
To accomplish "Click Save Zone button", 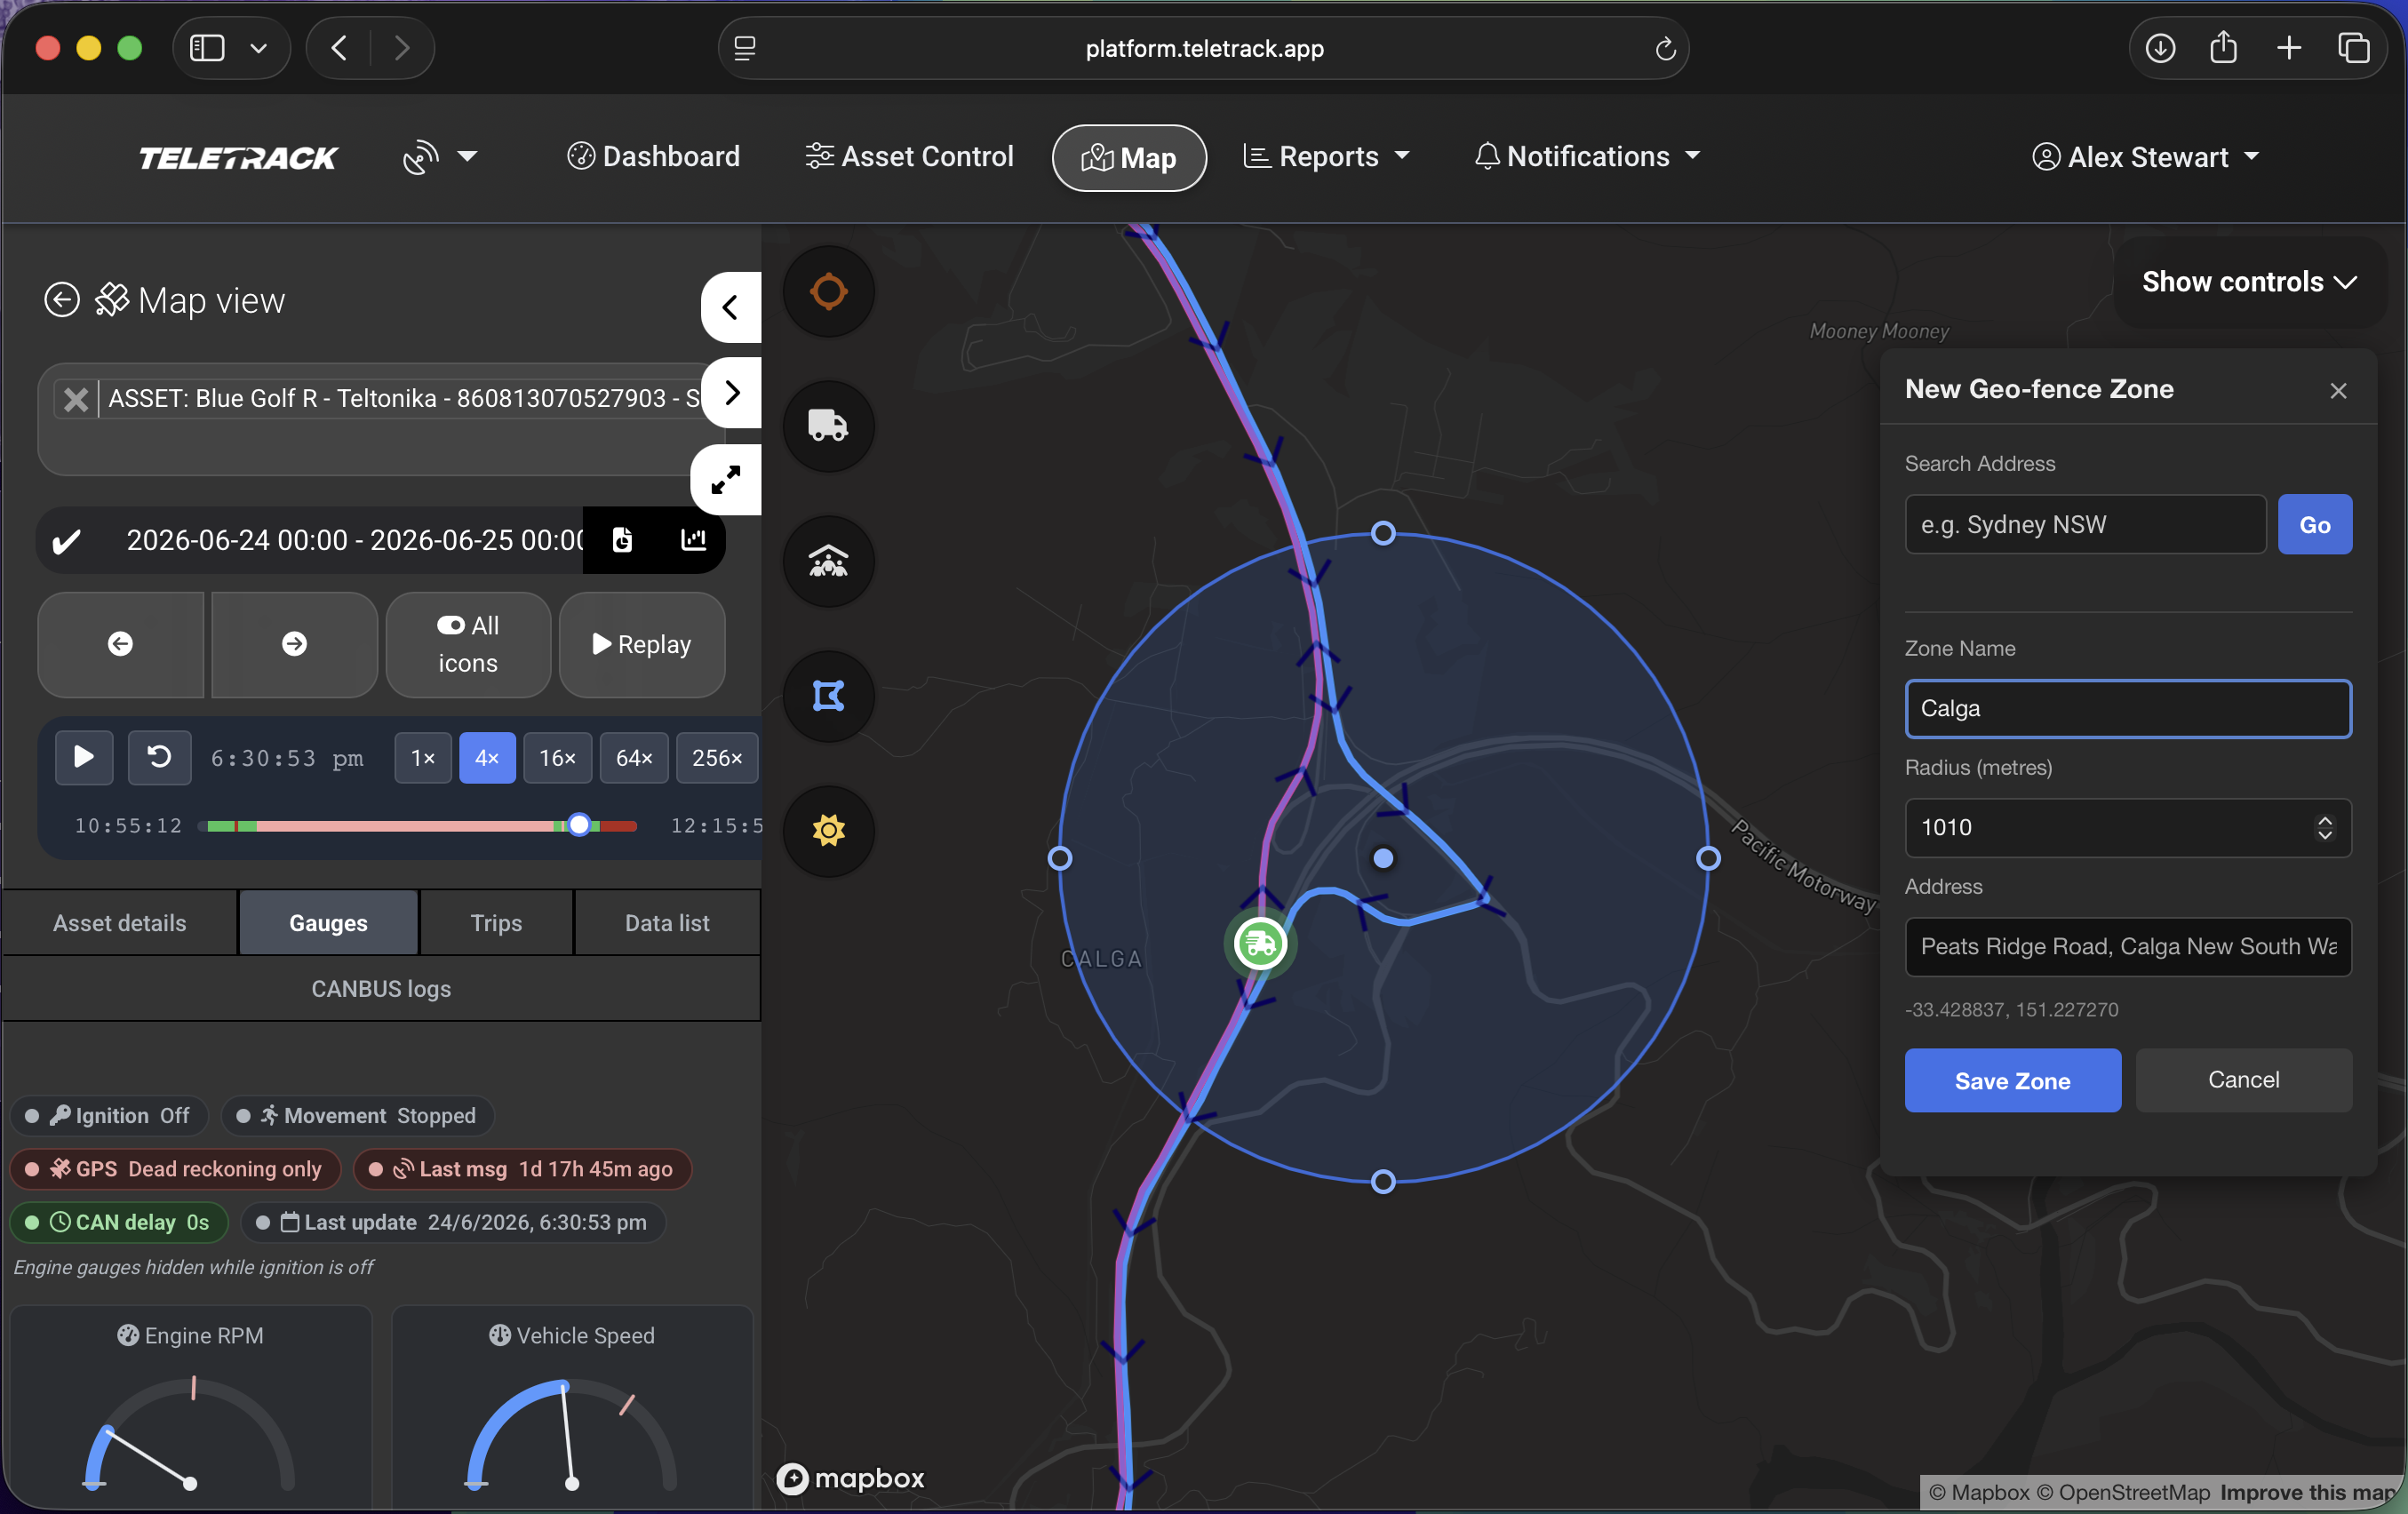I will click(2012, 1081).
